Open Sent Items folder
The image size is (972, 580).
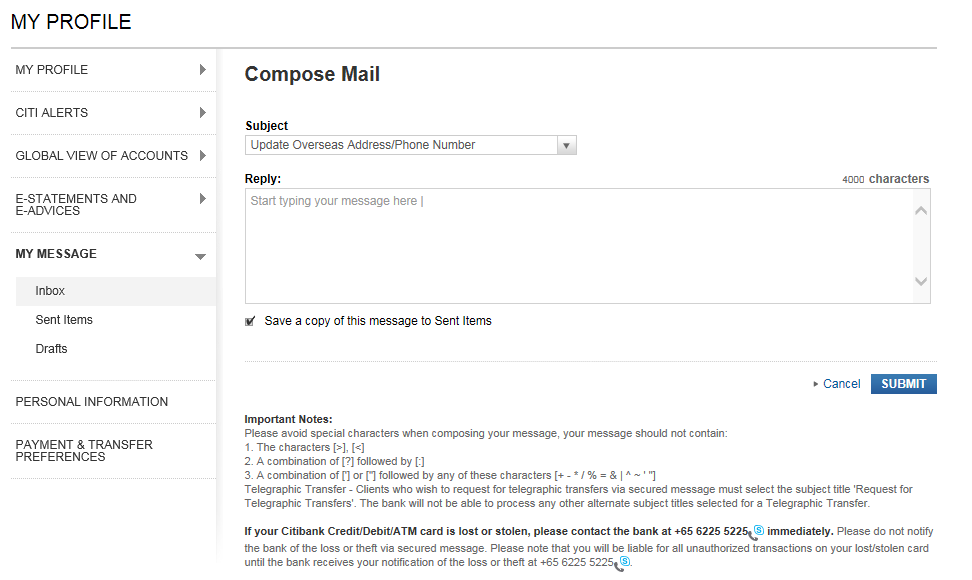[64, 320]
